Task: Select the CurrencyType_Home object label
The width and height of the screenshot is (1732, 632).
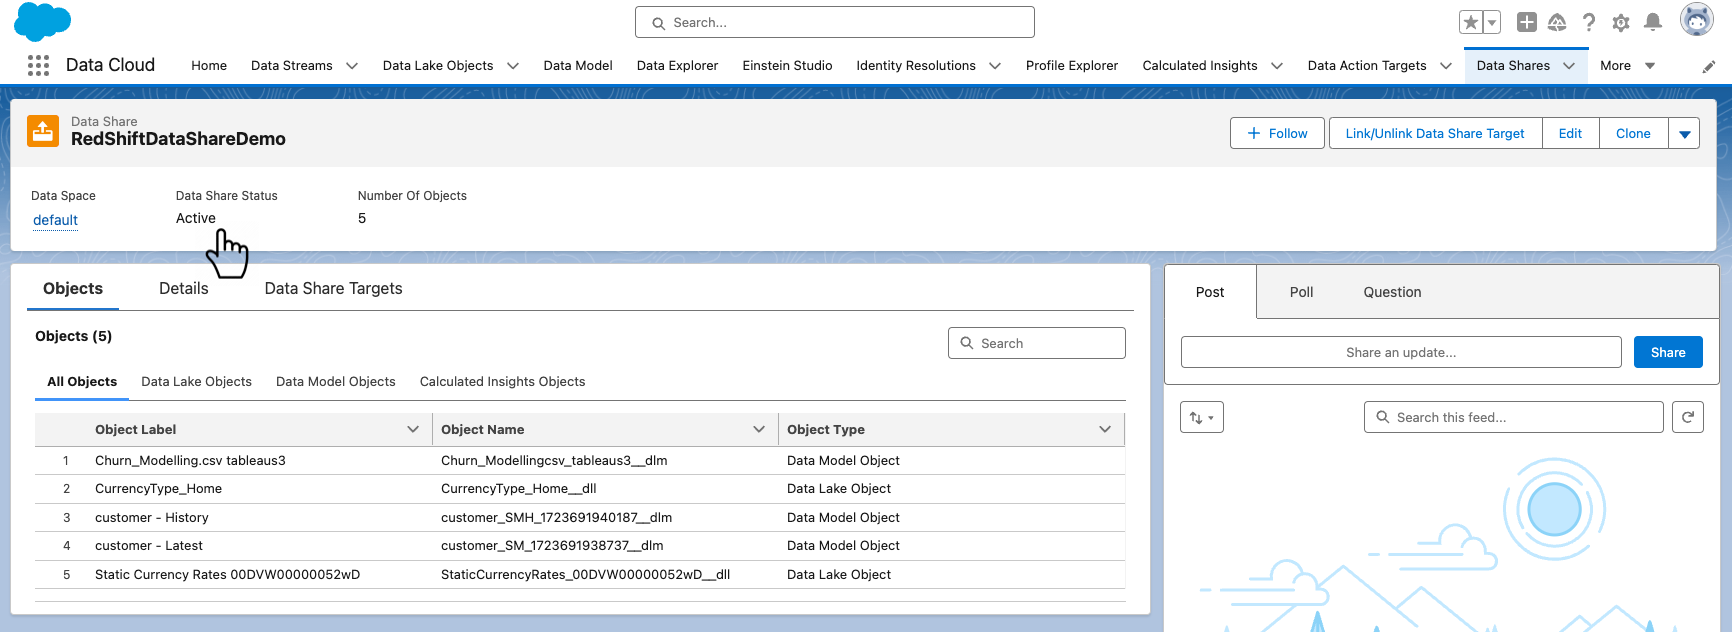Action: point(158,489)
